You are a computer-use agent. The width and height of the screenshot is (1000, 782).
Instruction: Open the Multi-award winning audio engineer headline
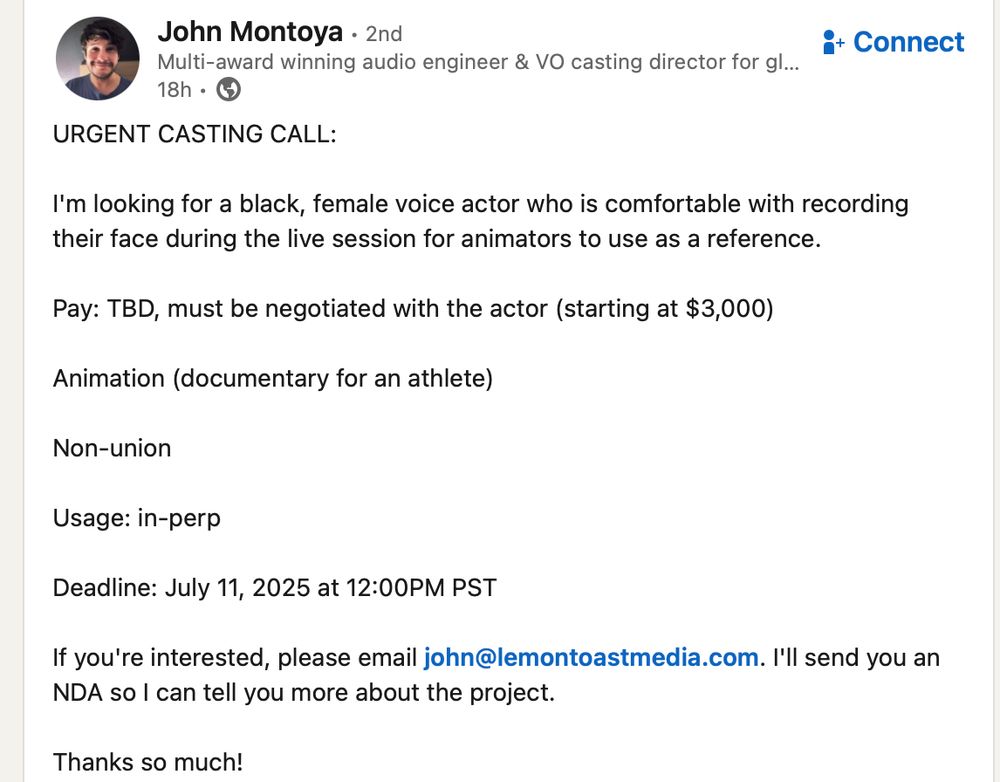pyautogui.click(x=478, y=62)
